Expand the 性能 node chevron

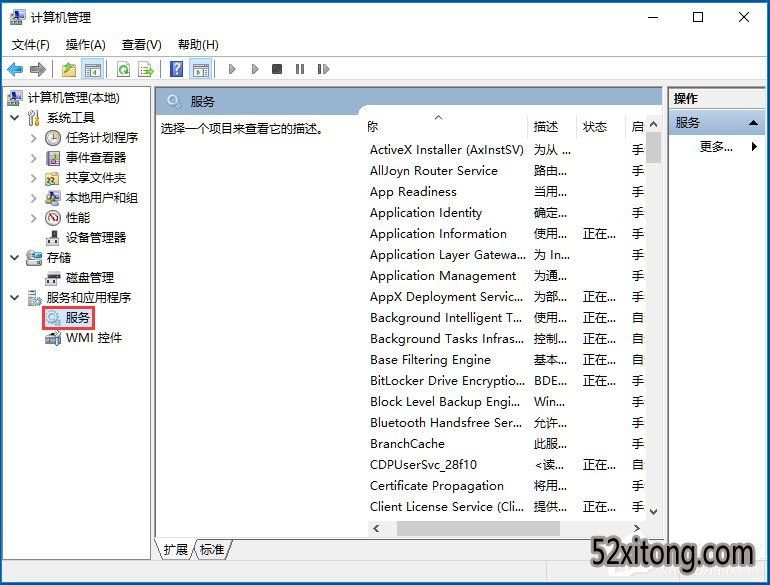coord(33,218)
